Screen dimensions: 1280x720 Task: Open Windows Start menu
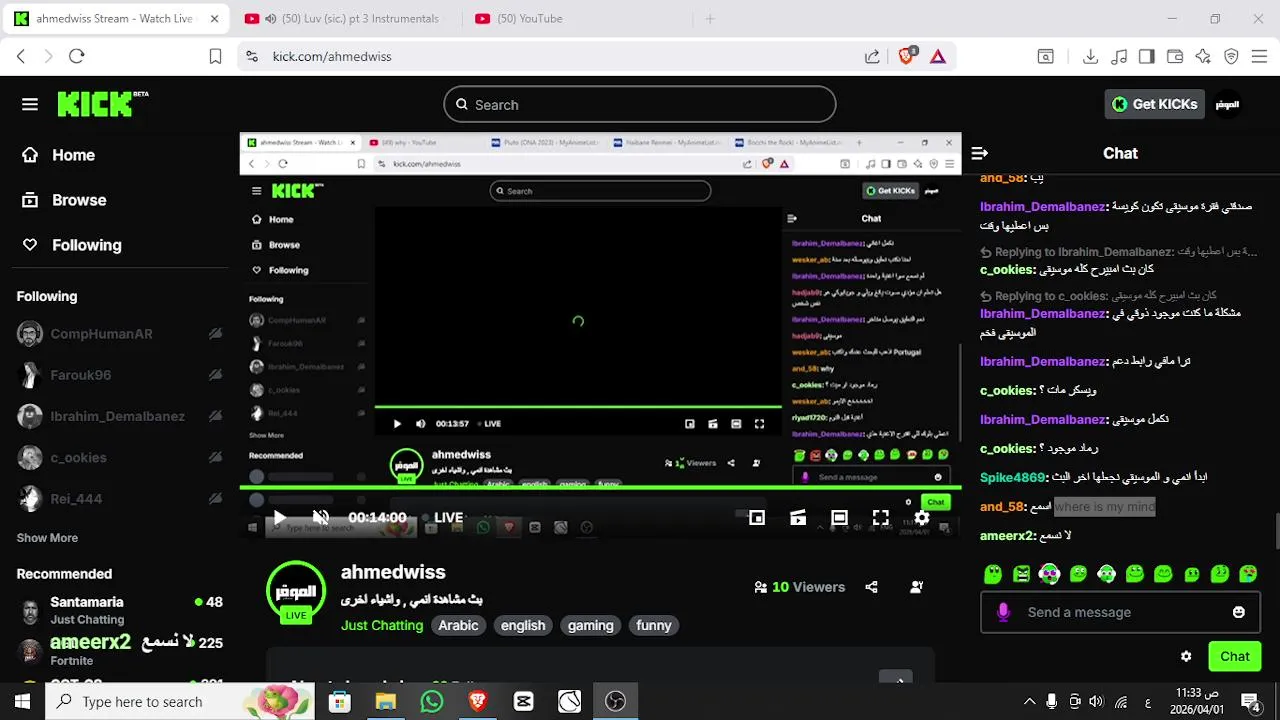point(22,701)
